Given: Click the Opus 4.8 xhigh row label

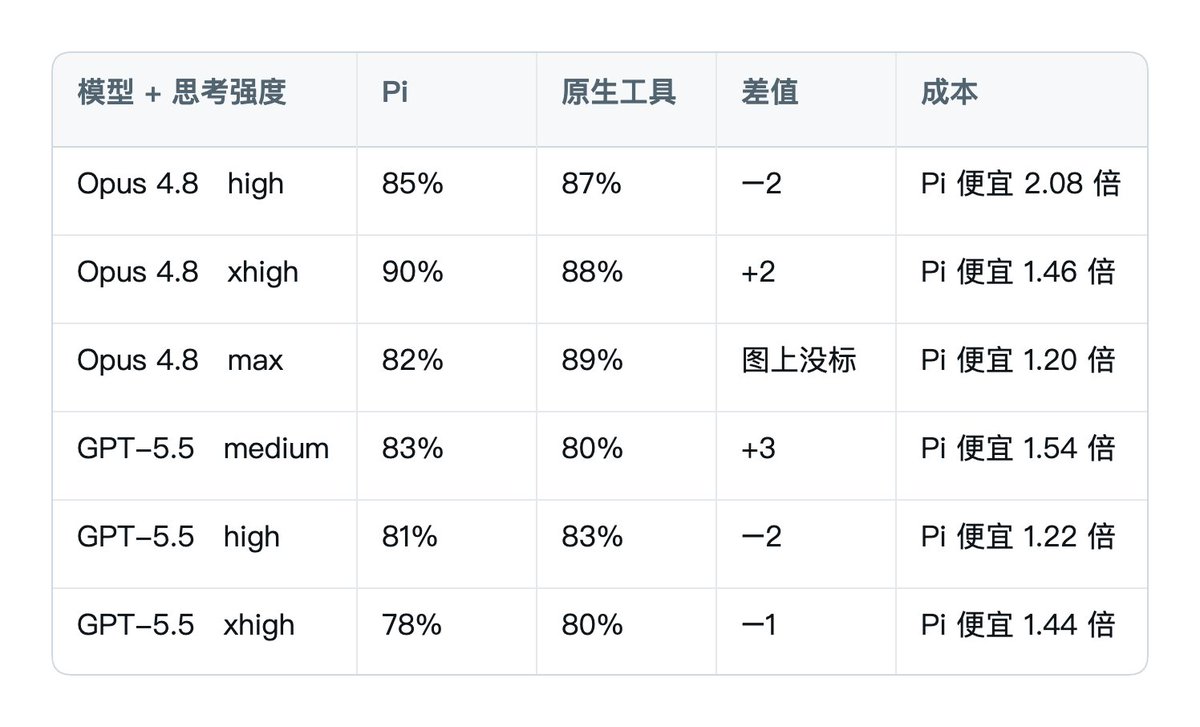Looking at the screenshot, I should click(x=188, y=272).
